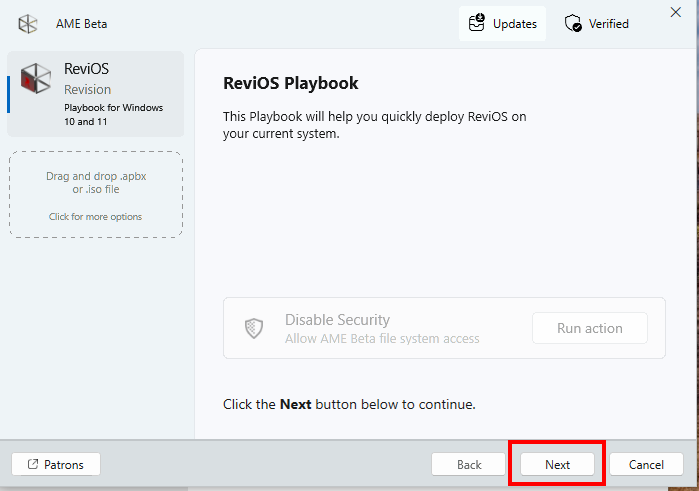Click the Patrons external link icon

click(x=33, y=464)
